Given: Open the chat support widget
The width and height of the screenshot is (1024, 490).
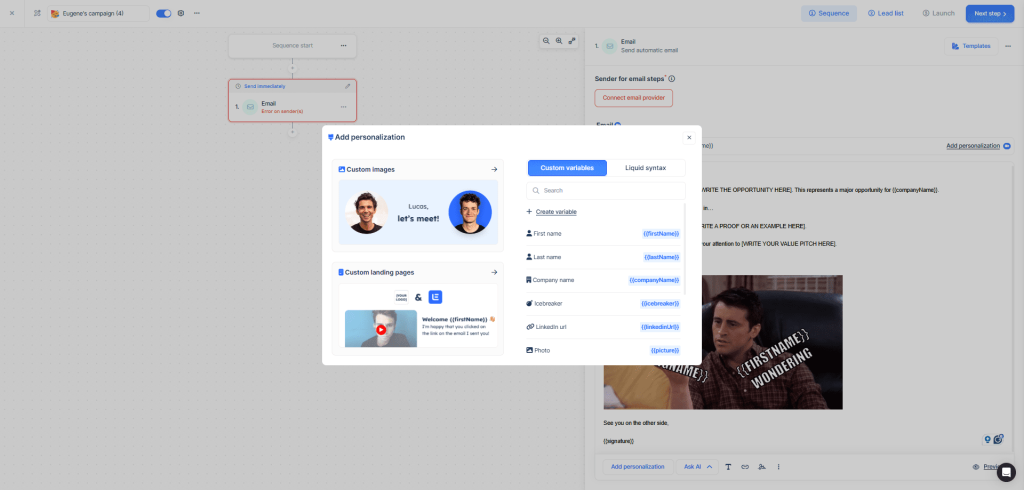Looking at the screenshot, I should (x=1006, y=472).
